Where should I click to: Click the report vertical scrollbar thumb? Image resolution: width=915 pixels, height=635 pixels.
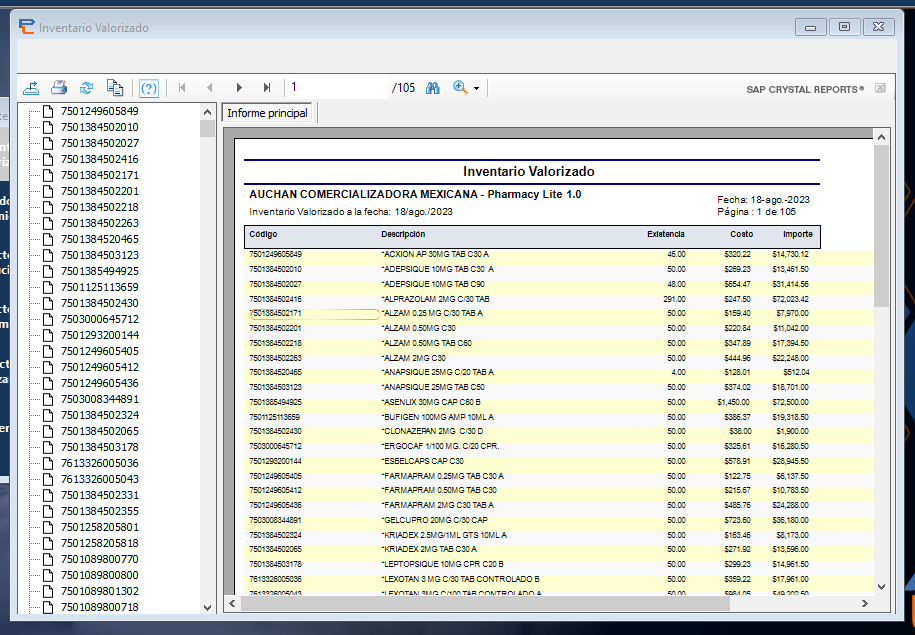881,226
